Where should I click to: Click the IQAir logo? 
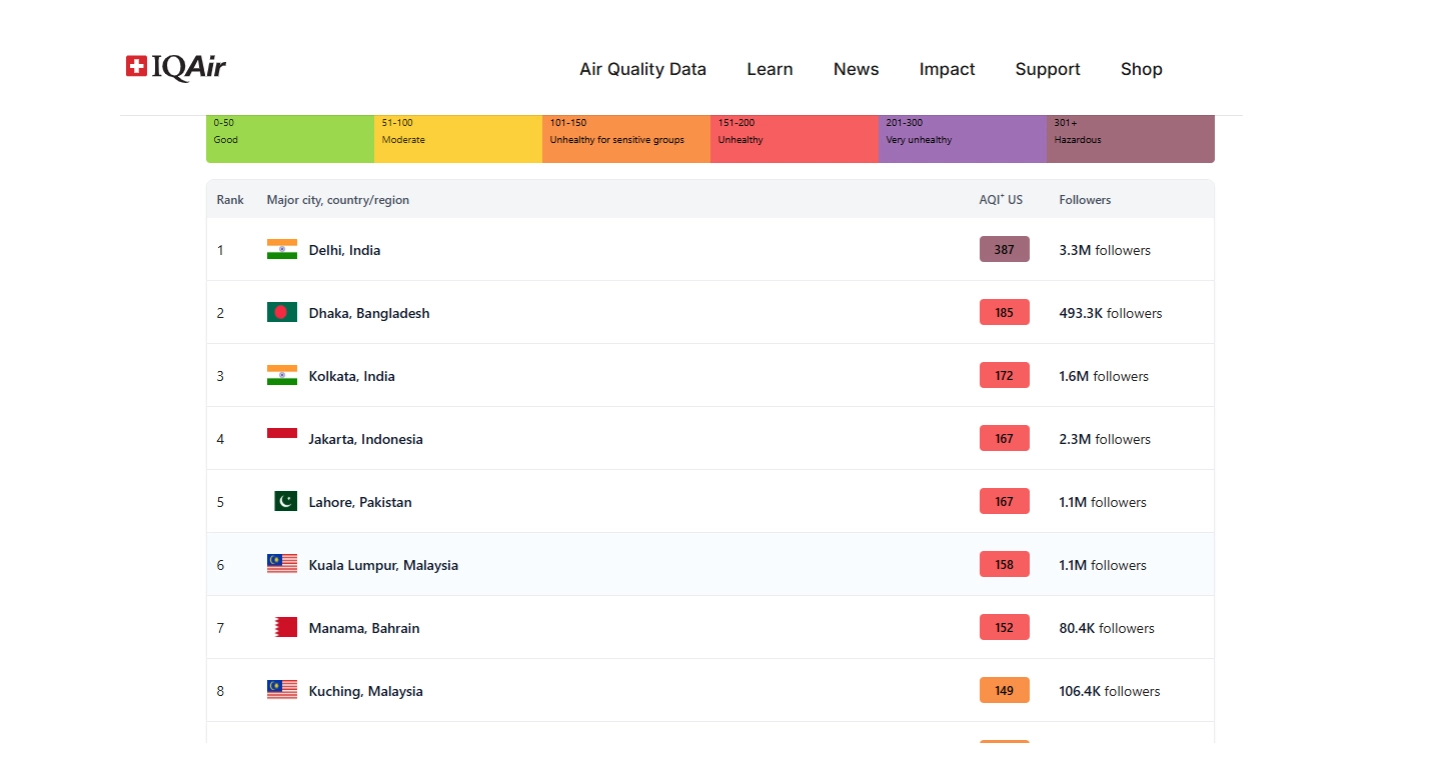tap(176, 67)
